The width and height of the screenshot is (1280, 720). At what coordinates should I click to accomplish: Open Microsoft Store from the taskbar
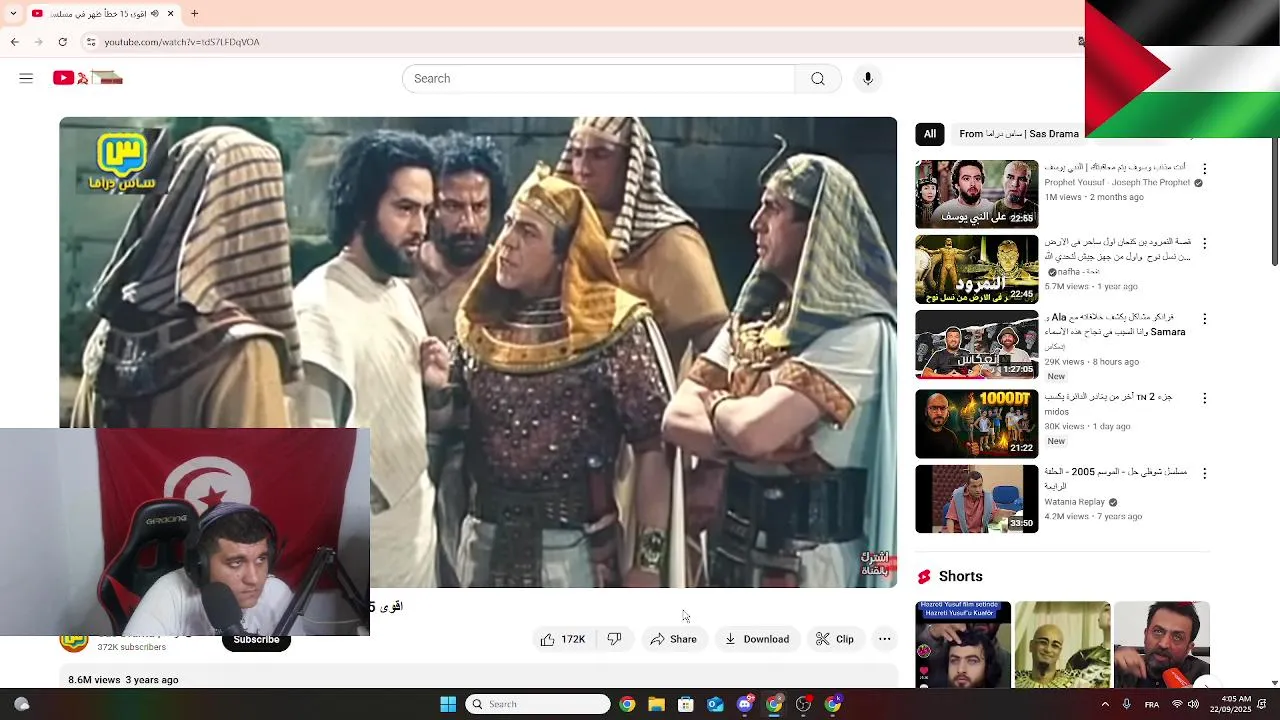pyautogui.click(x=686, y=704)
